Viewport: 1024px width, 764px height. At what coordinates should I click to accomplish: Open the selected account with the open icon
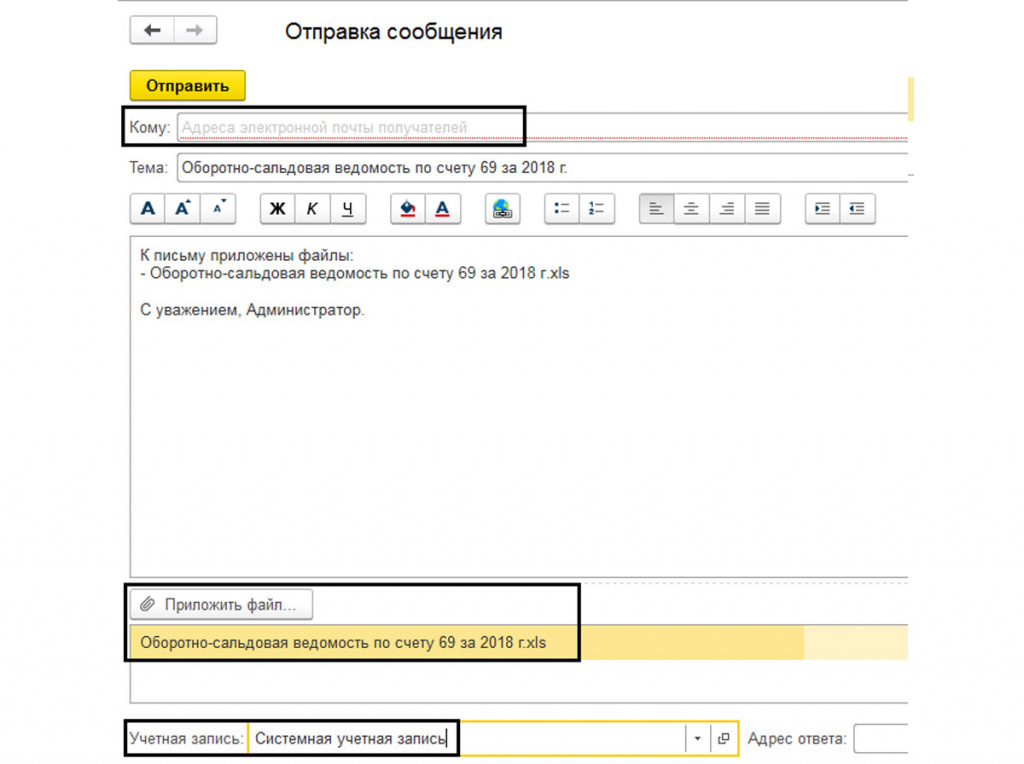coord(724,739)
